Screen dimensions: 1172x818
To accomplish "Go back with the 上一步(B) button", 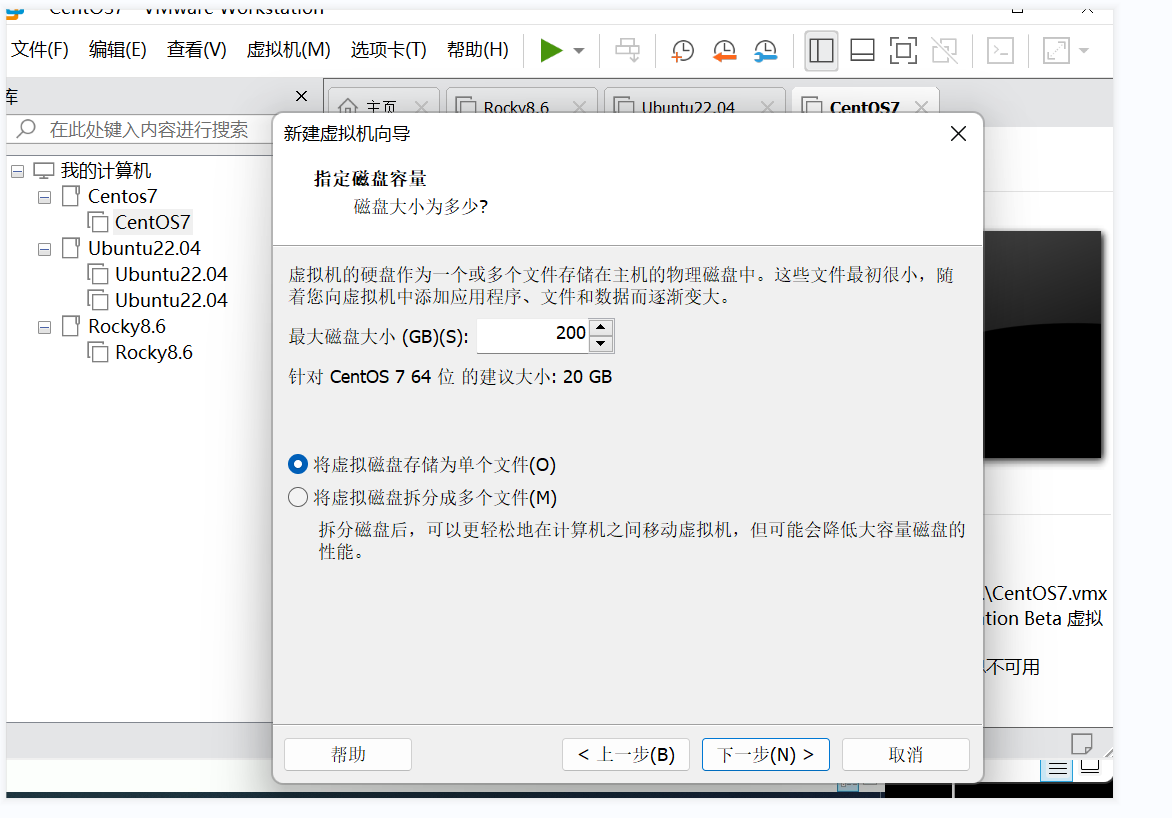I will coord(626,754).
